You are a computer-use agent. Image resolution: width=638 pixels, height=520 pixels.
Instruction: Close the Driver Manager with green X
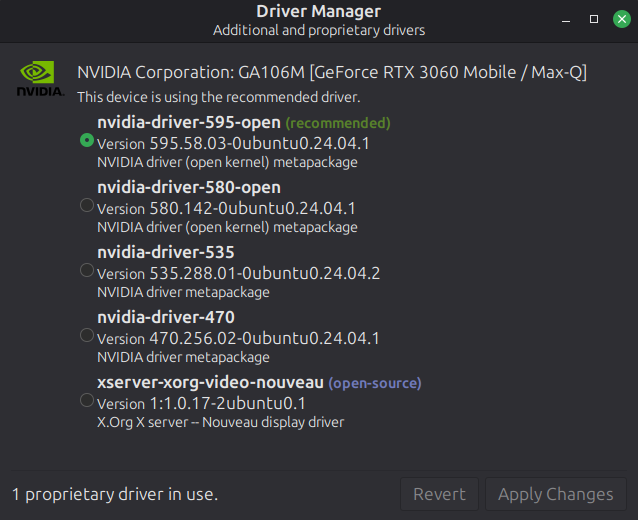pos(622,19)
